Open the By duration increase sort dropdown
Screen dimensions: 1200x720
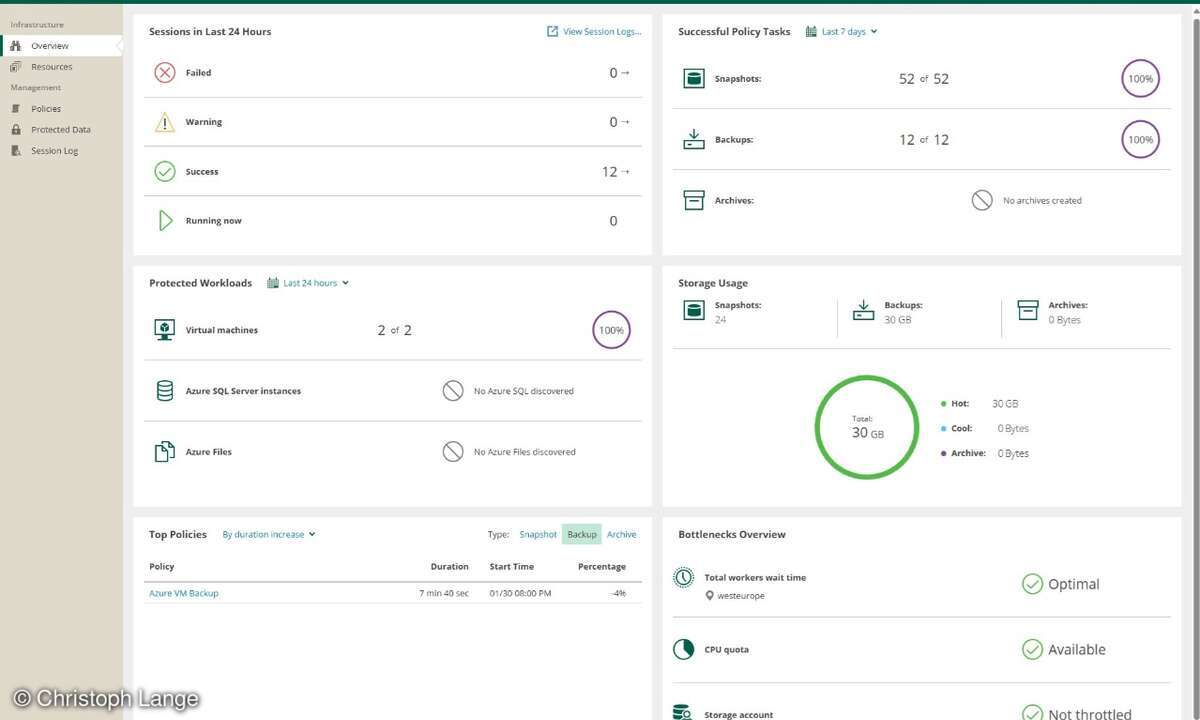coord(269,535)
